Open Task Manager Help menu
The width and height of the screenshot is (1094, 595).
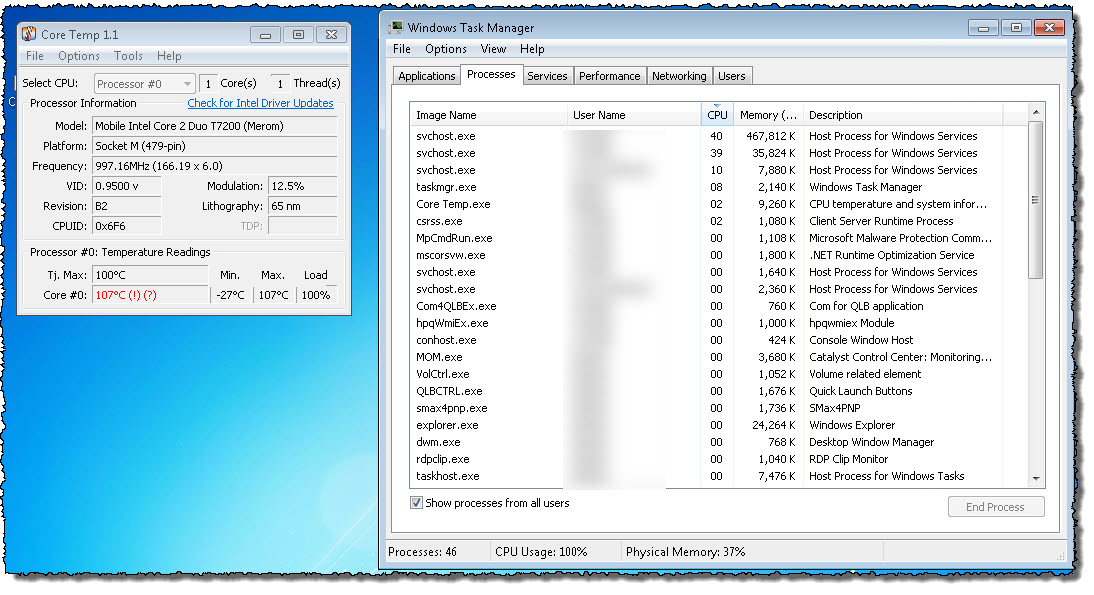(532, 49)
